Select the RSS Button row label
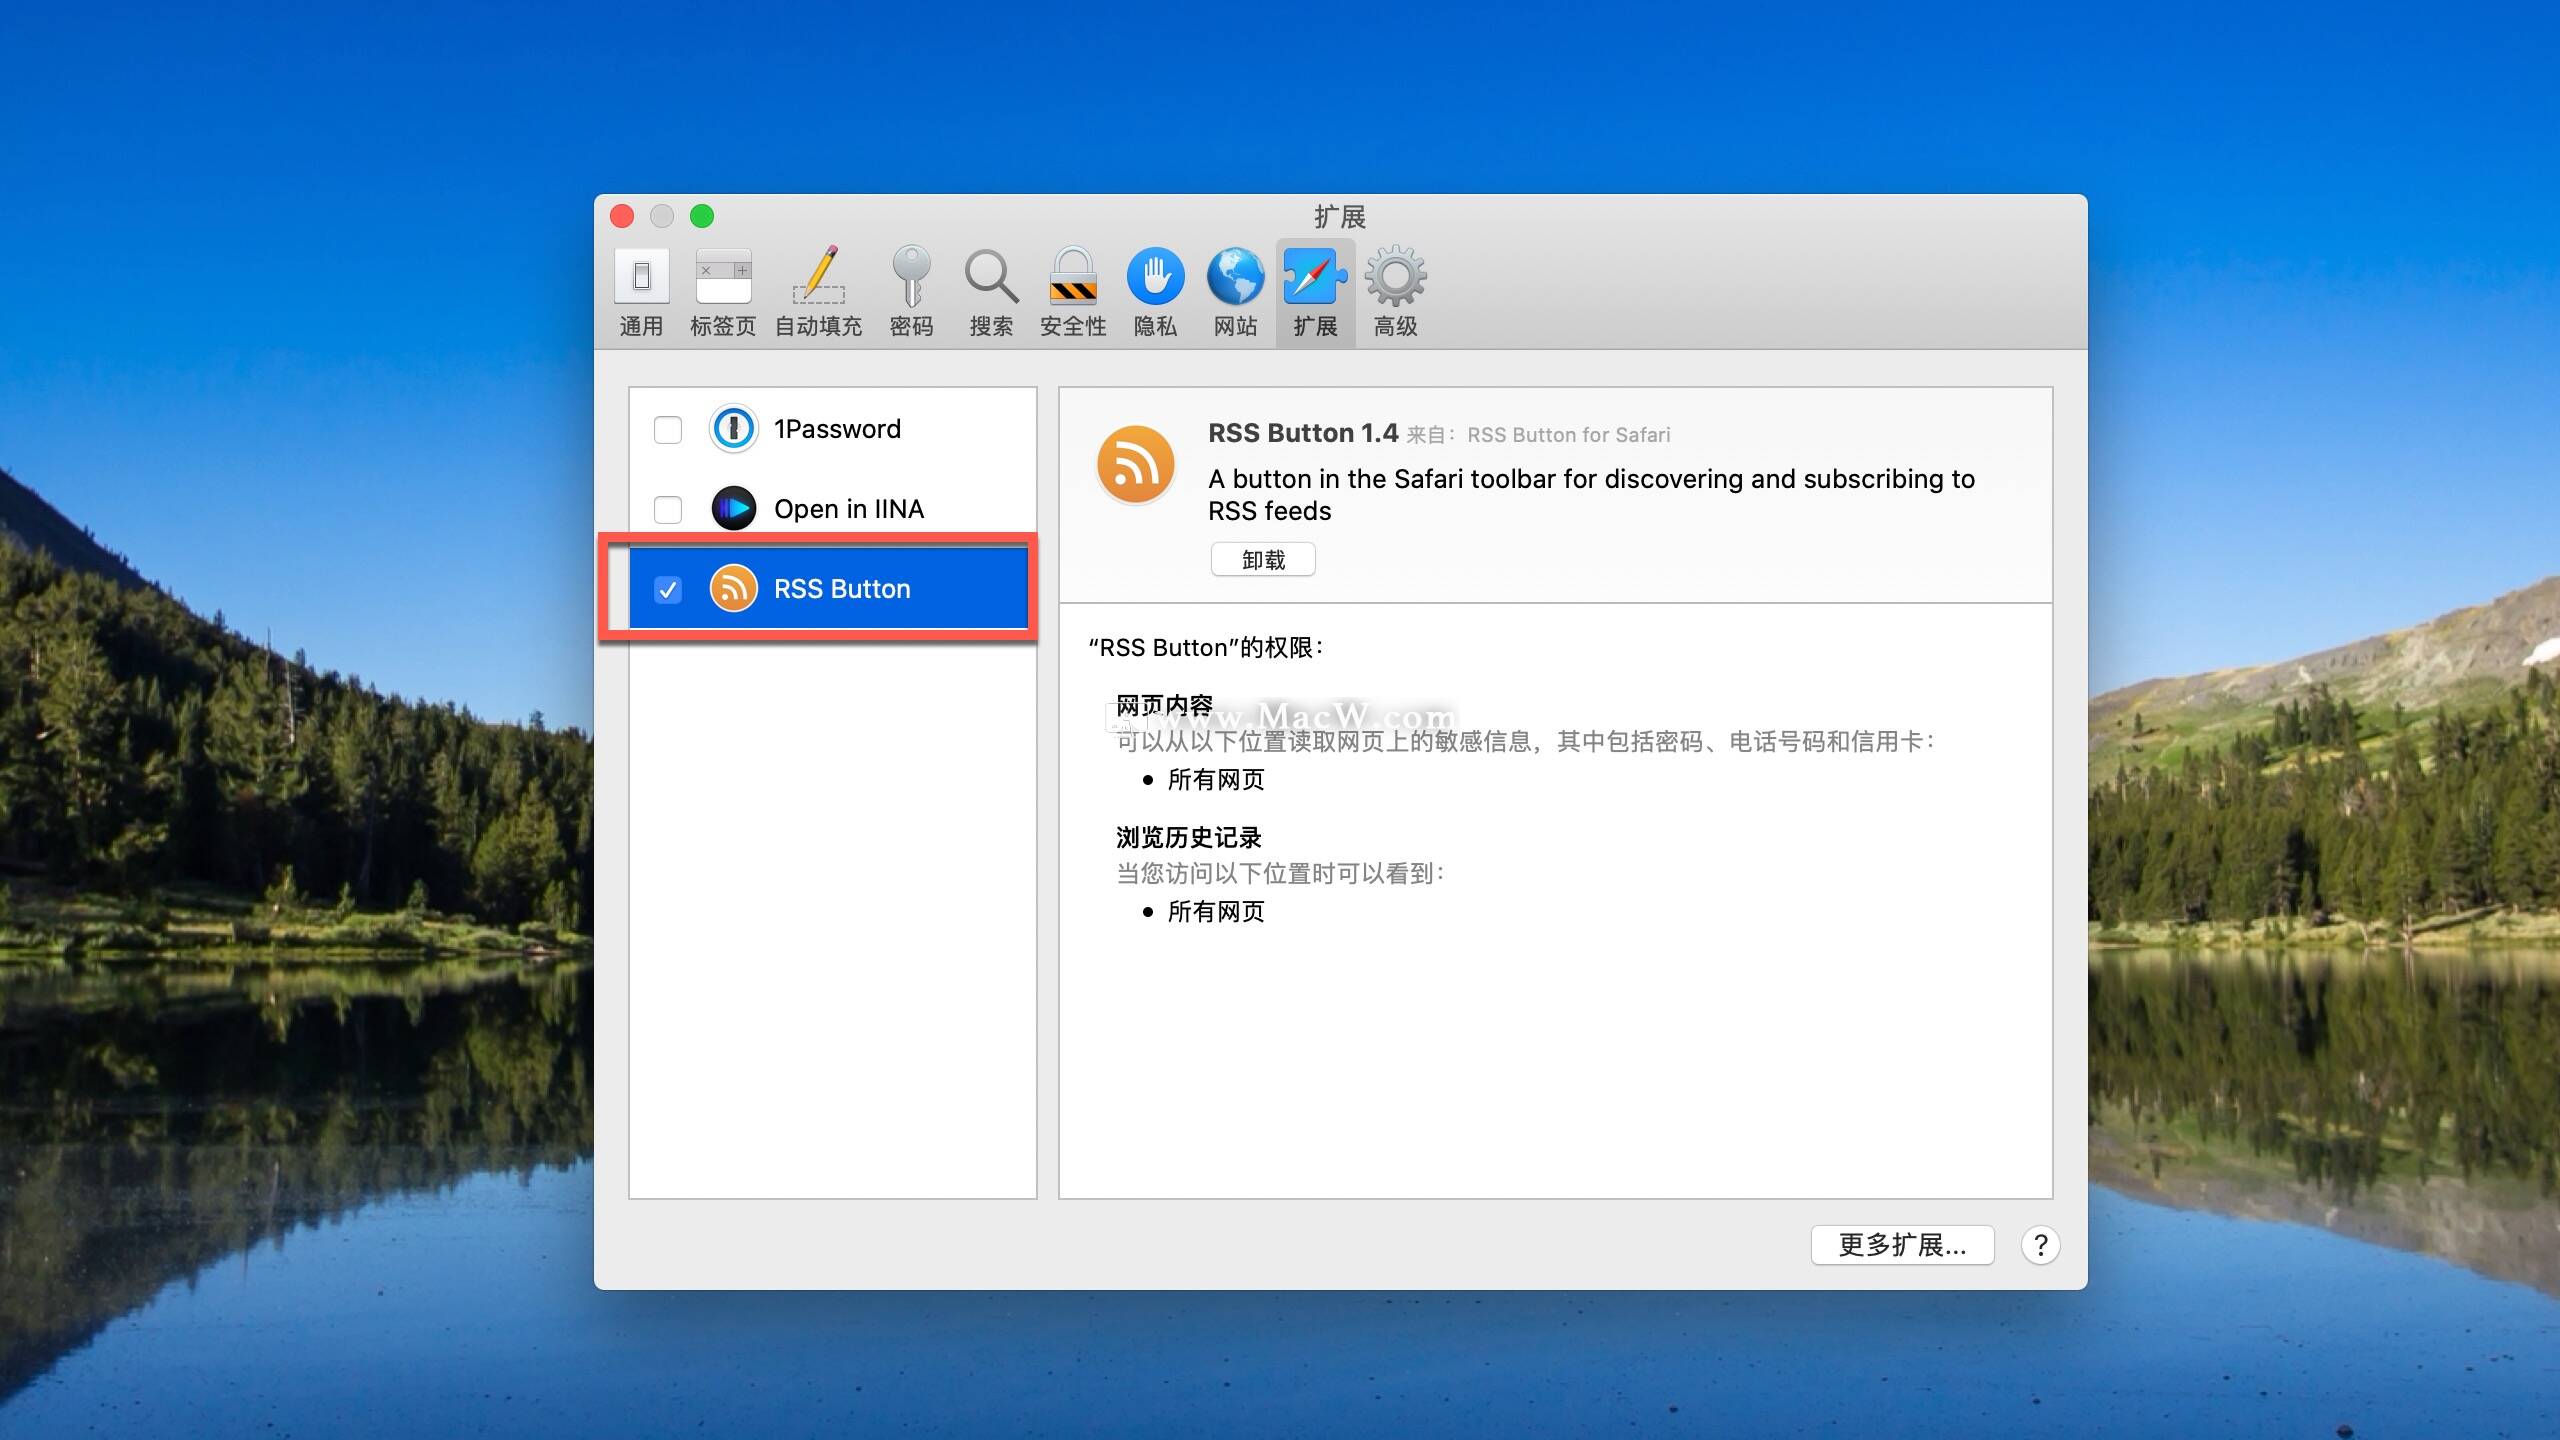The width and height of the screenshot is (2560, 1440). [842, 589]
